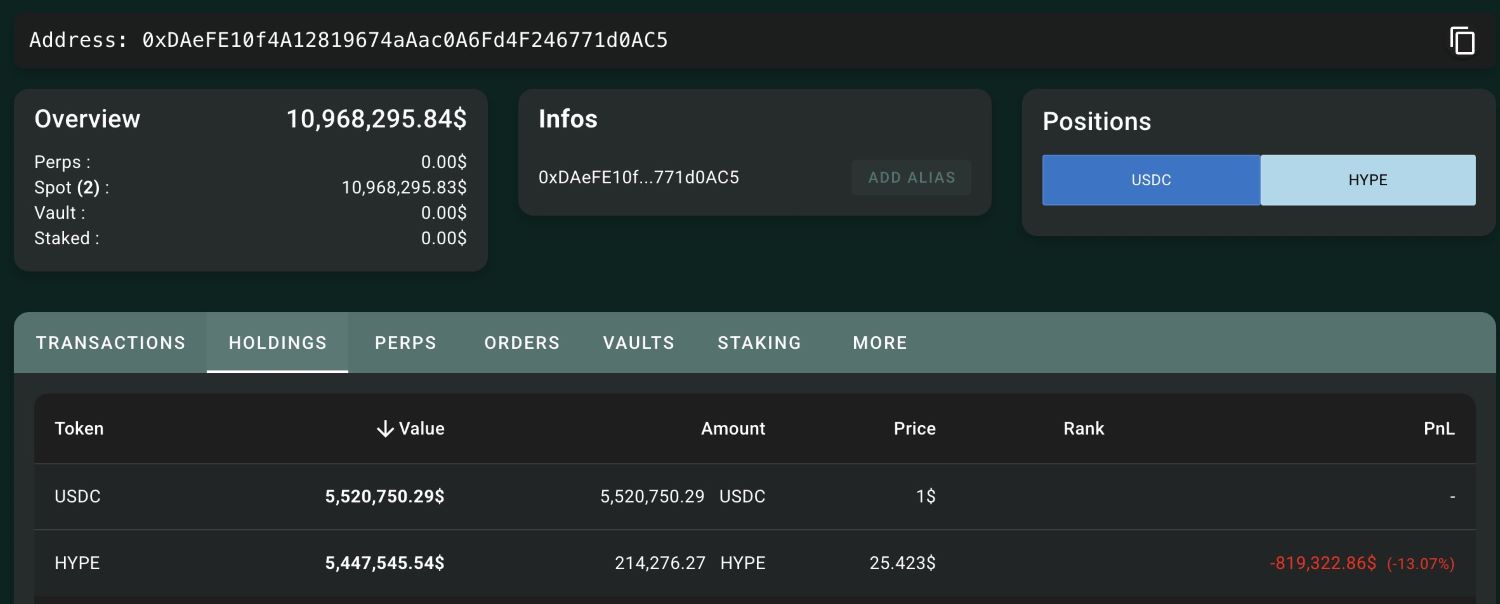Select the USDC position toggle
Screen dimensions: 1500x604
coord(1151,180)
